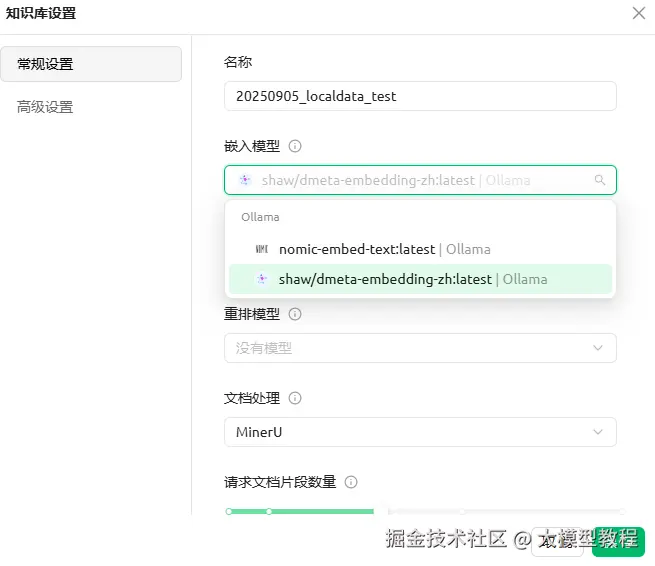Click icon beside highlighted shaw/dmeta option
655x566 pixels.
pos(262,279)
